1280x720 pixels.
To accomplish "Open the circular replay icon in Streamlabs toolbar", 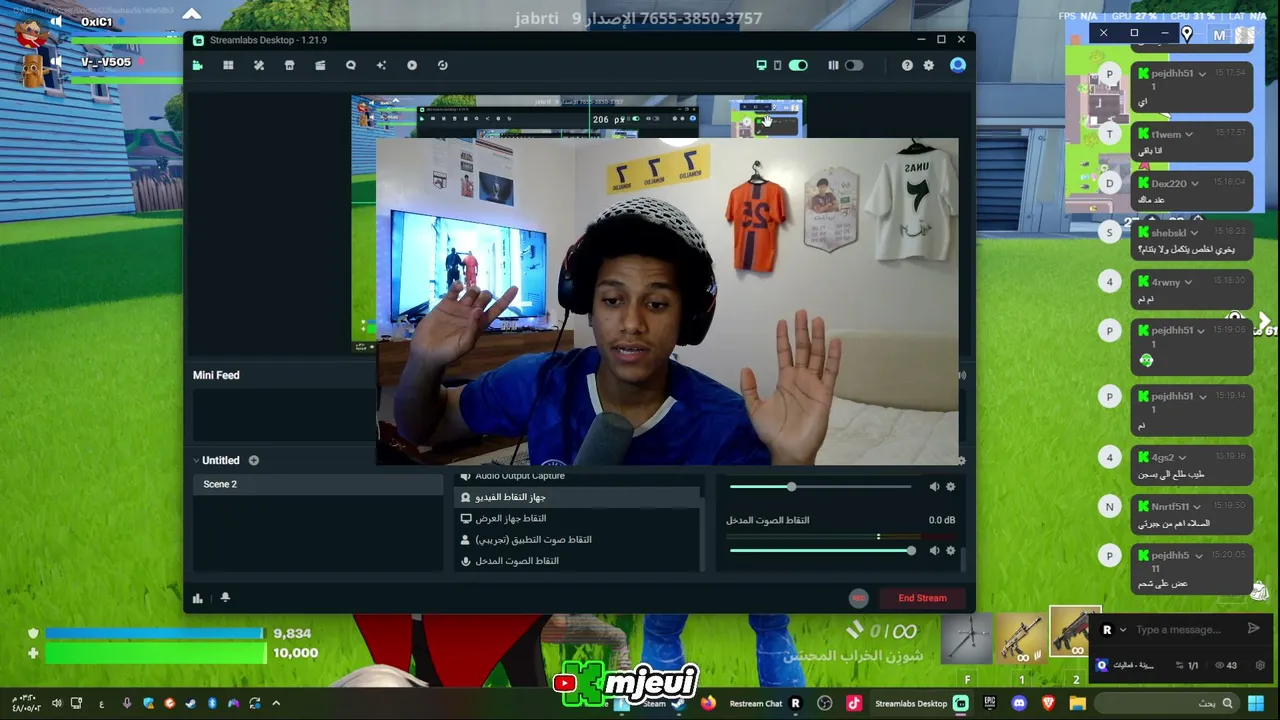I will tap(442, 65).
